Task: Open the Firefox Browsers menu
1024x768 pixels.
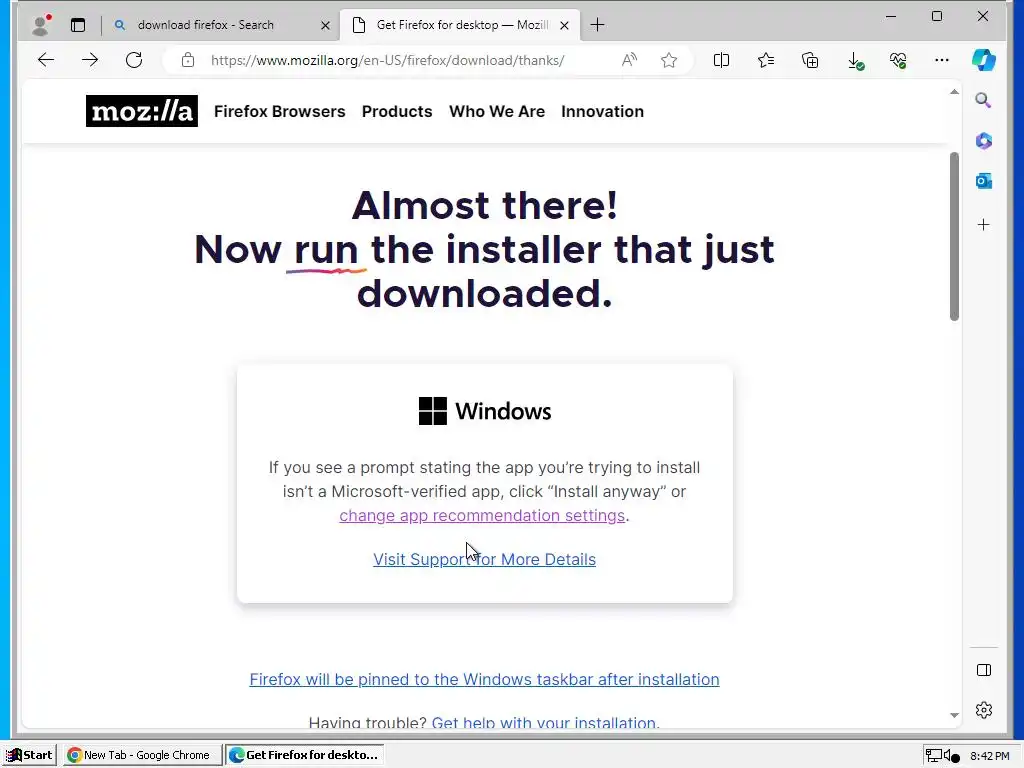Action: coord(280,112)
